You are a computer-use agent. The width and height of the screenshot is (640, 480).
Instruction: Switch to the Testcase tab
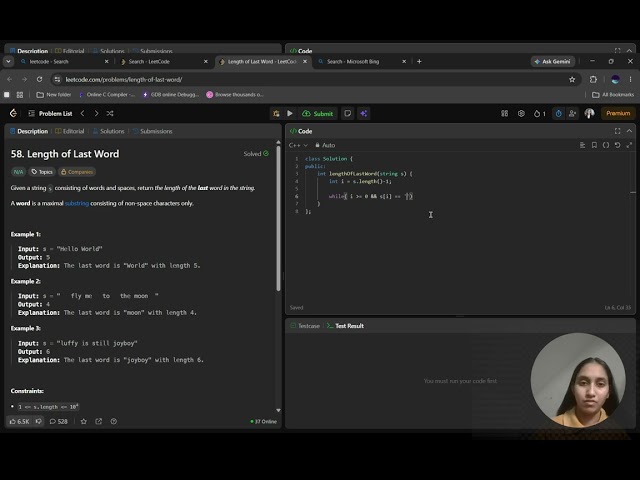[305, 326]
